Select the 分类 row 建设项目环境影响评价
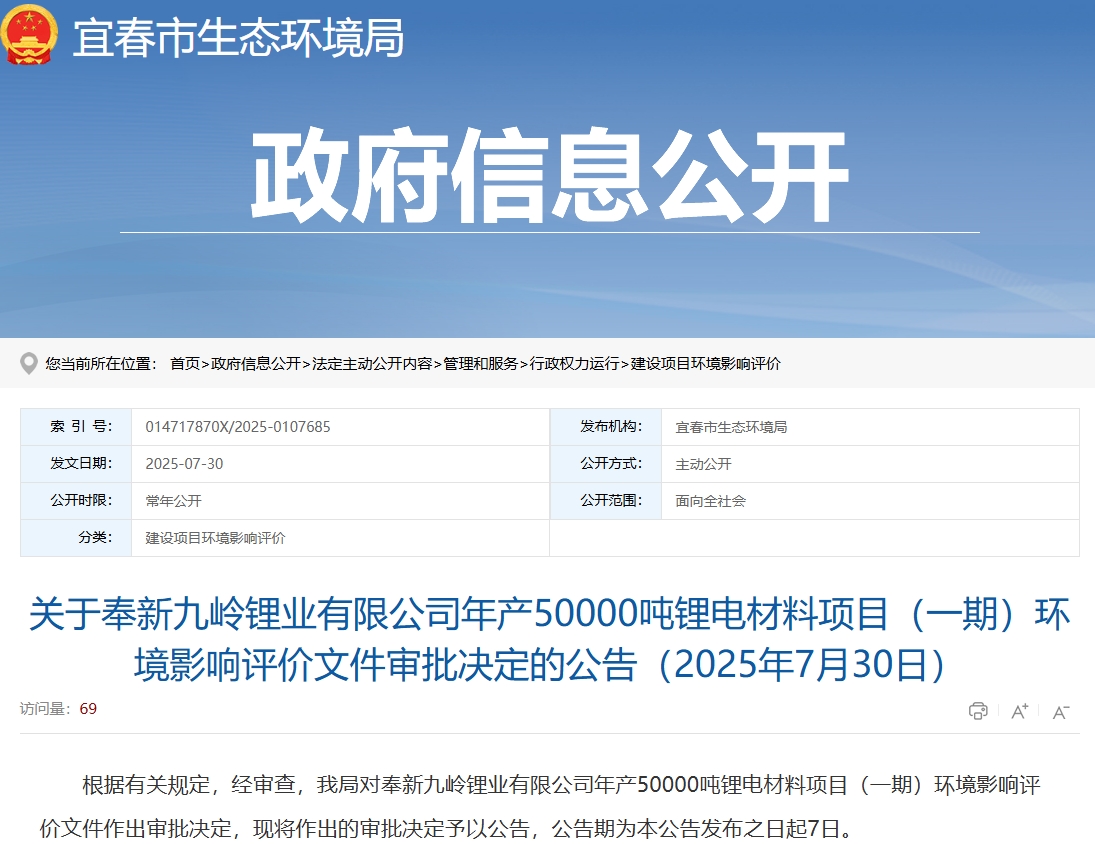 click(x=215, y=538)
